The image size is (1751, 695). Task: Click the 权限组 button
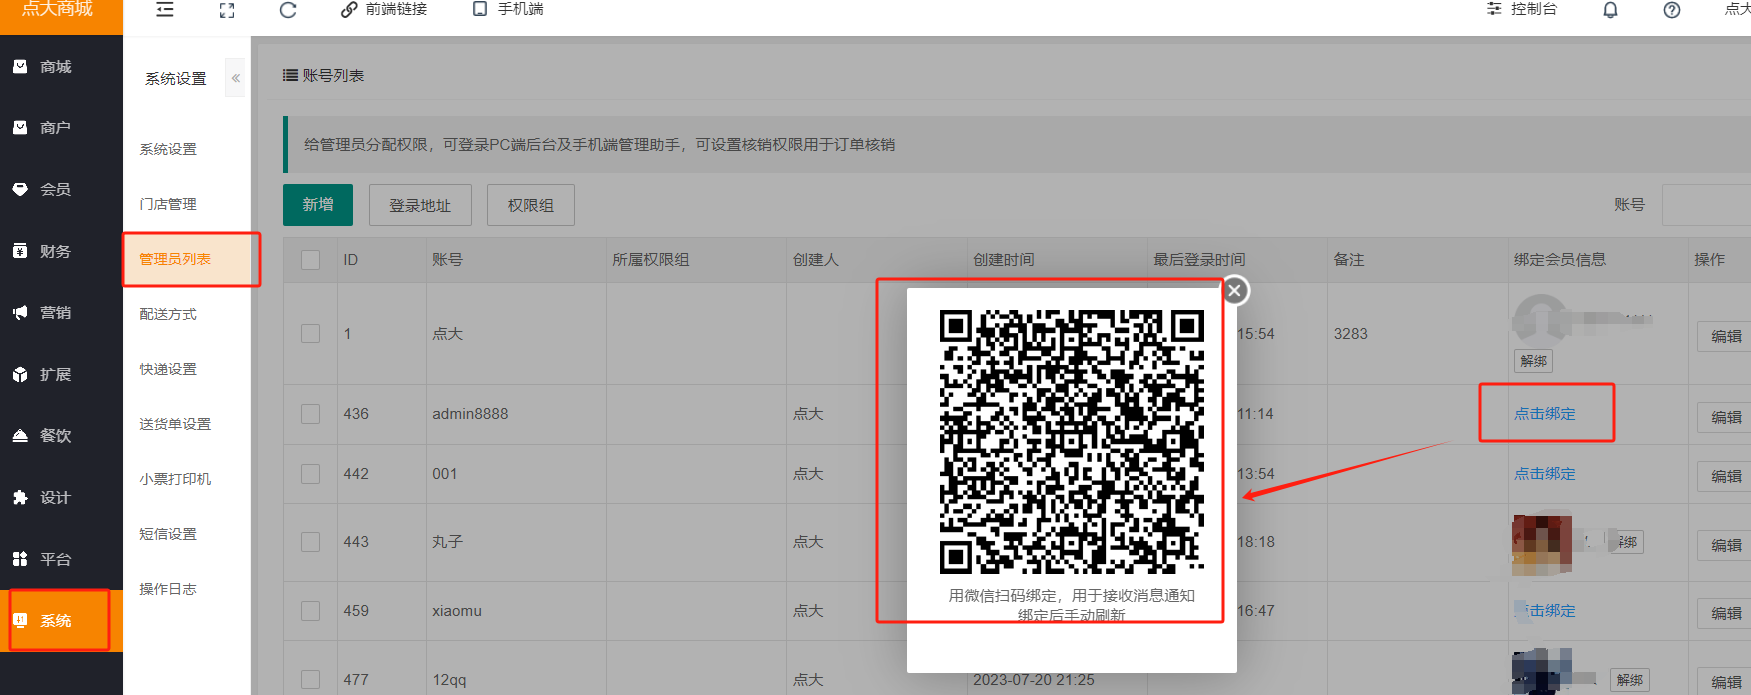coord(531,205)
